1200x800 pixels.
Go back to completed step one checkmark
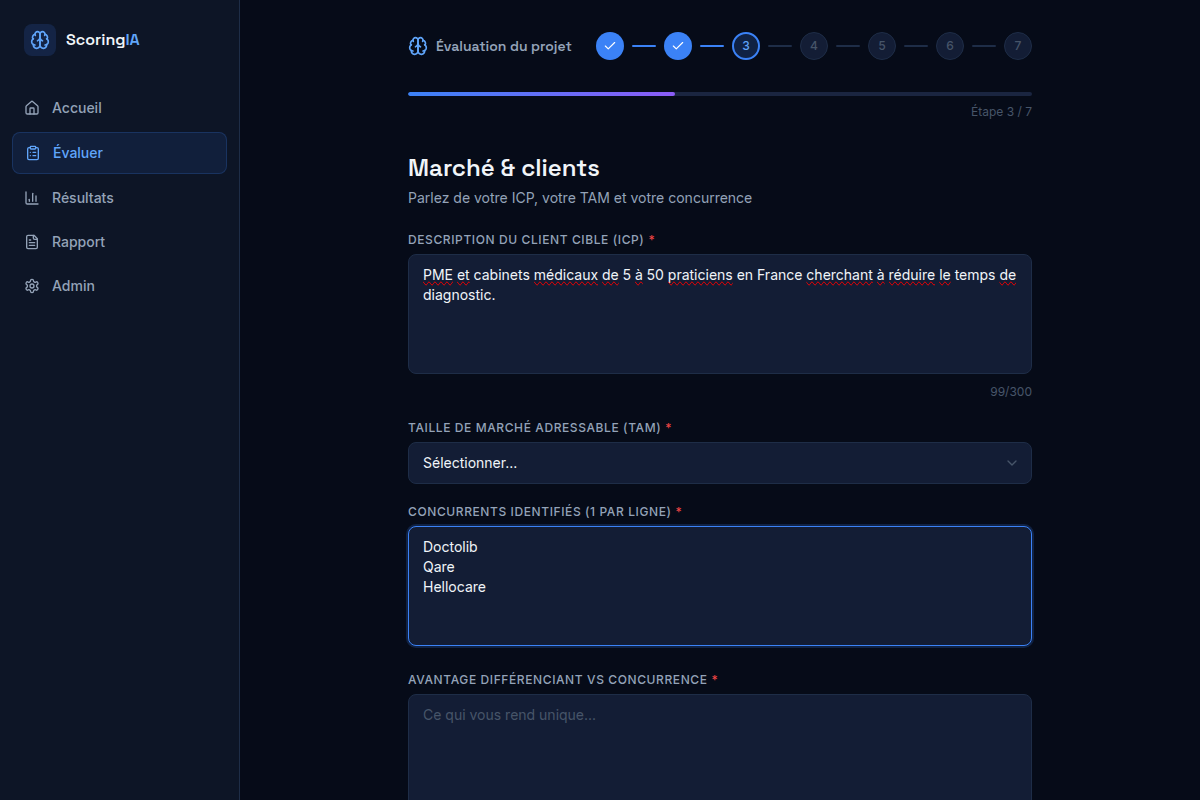pos(610,46)
